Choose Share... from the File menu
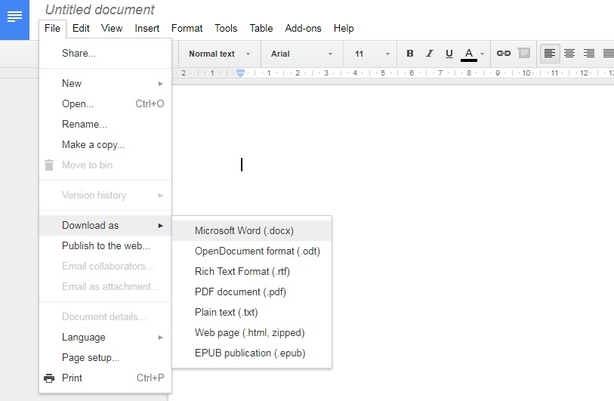 point(105,53)
